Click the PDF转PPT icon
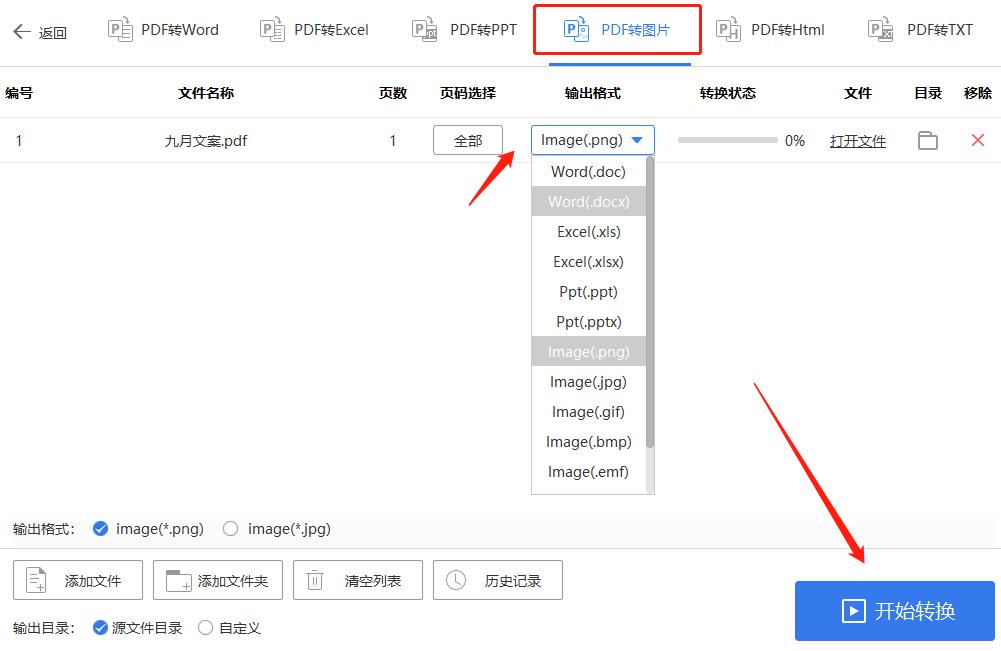 (424, 30)
